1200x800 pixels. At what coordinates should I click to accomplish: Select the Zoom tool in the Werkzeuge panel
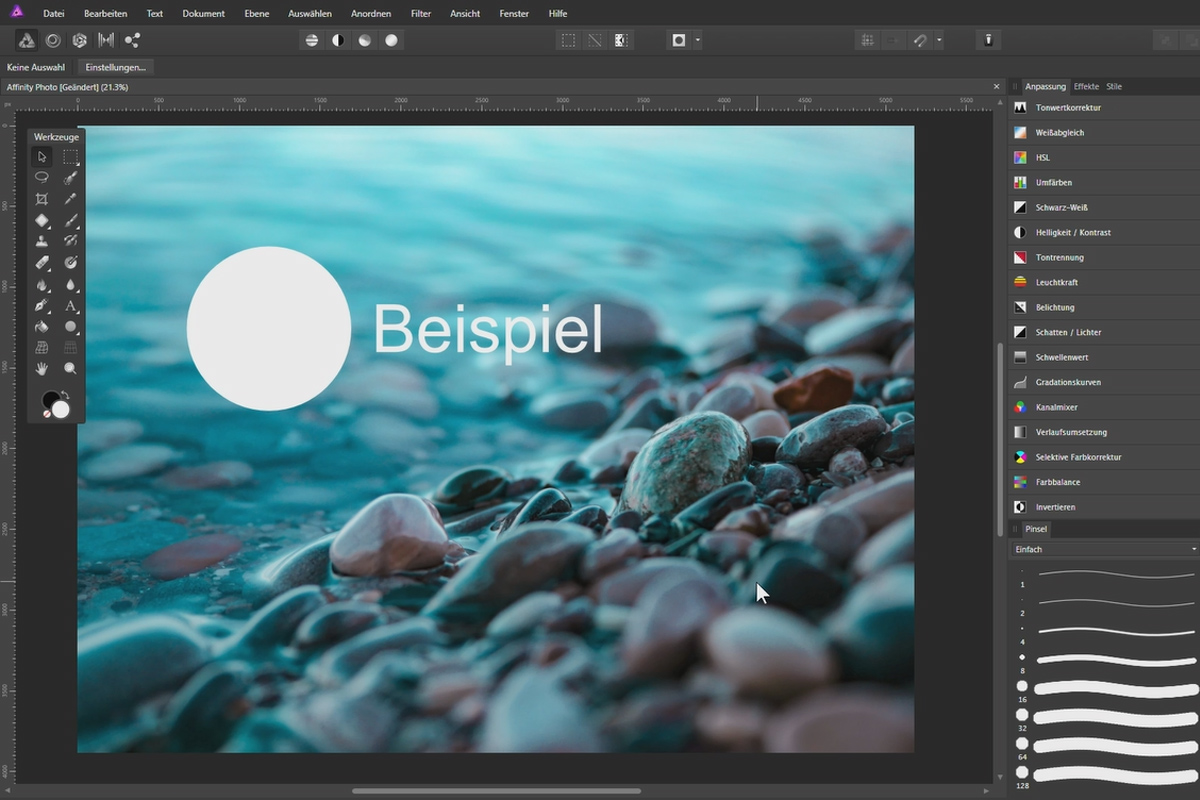tap(70, 368)
